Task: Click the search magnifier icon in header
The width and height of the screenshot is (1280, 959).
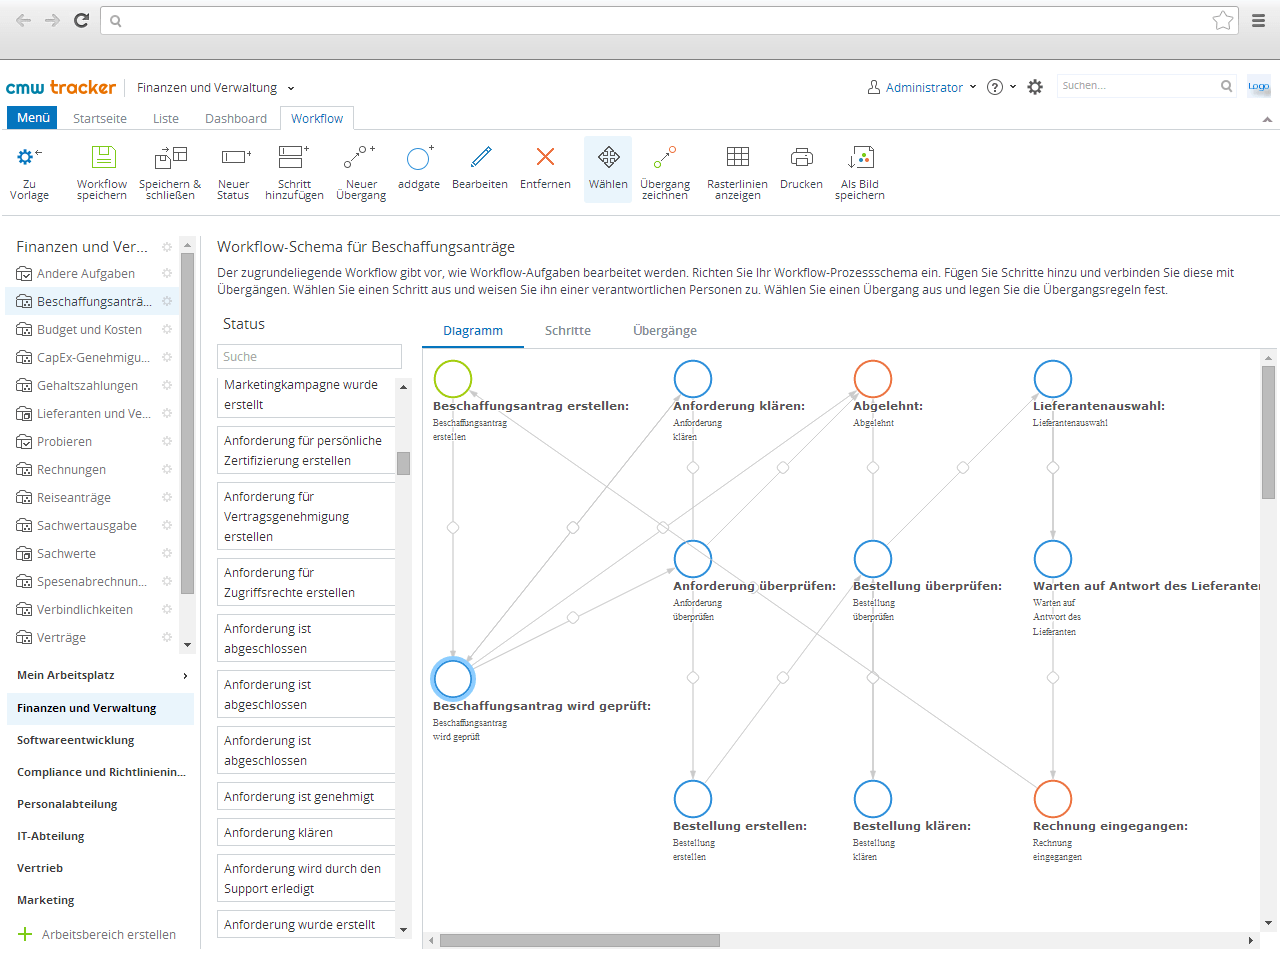Action: point(1226,86)
